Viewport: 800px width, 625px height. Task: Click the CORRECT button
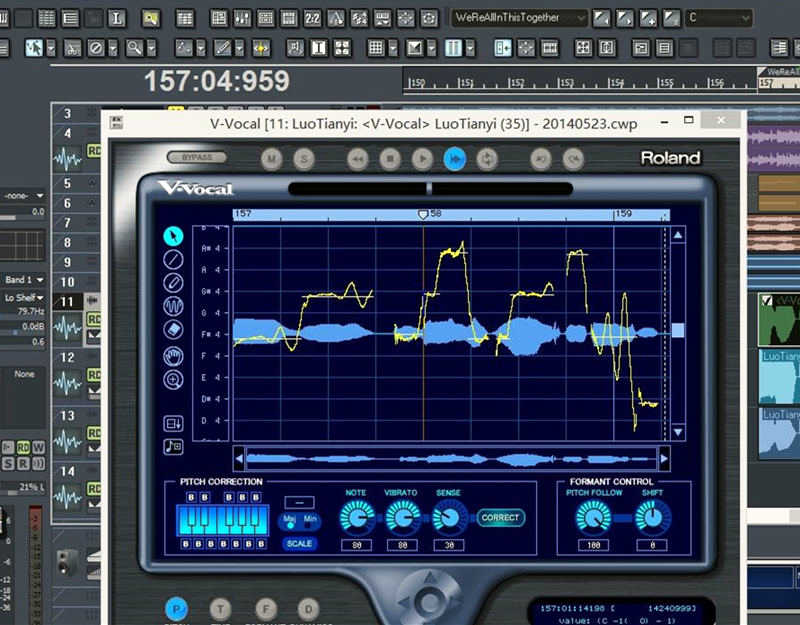pos(500,518)
